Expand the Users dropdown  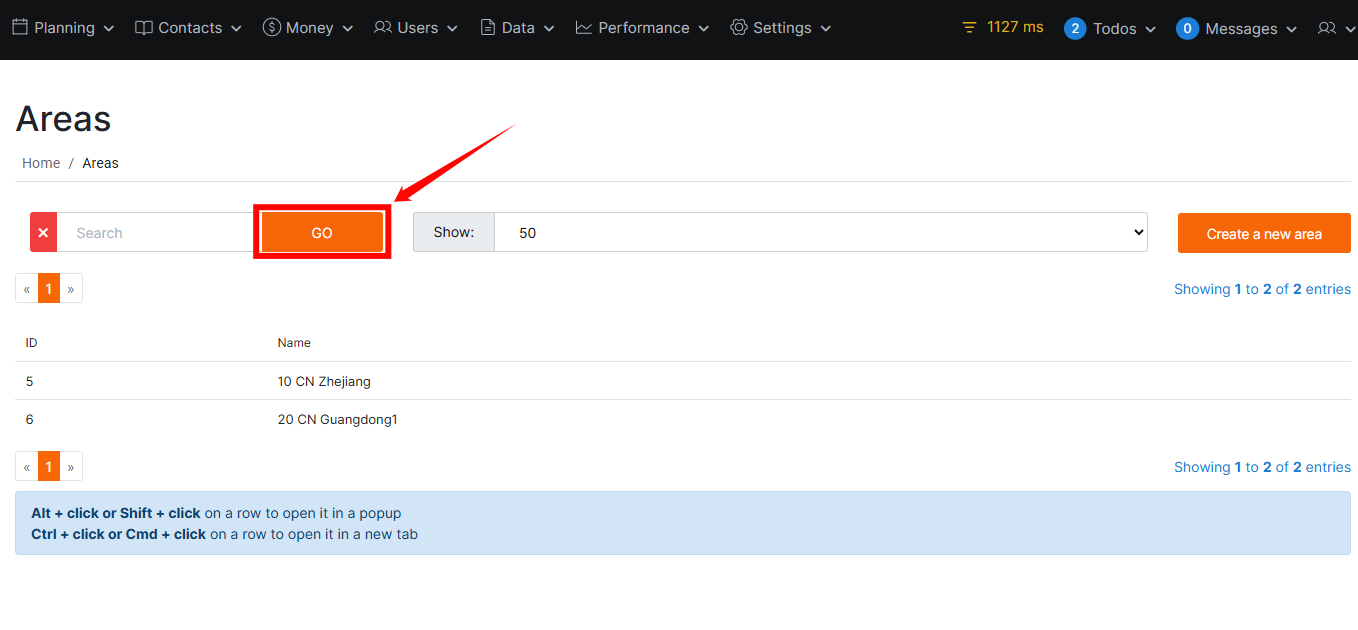tap(416, 28)
